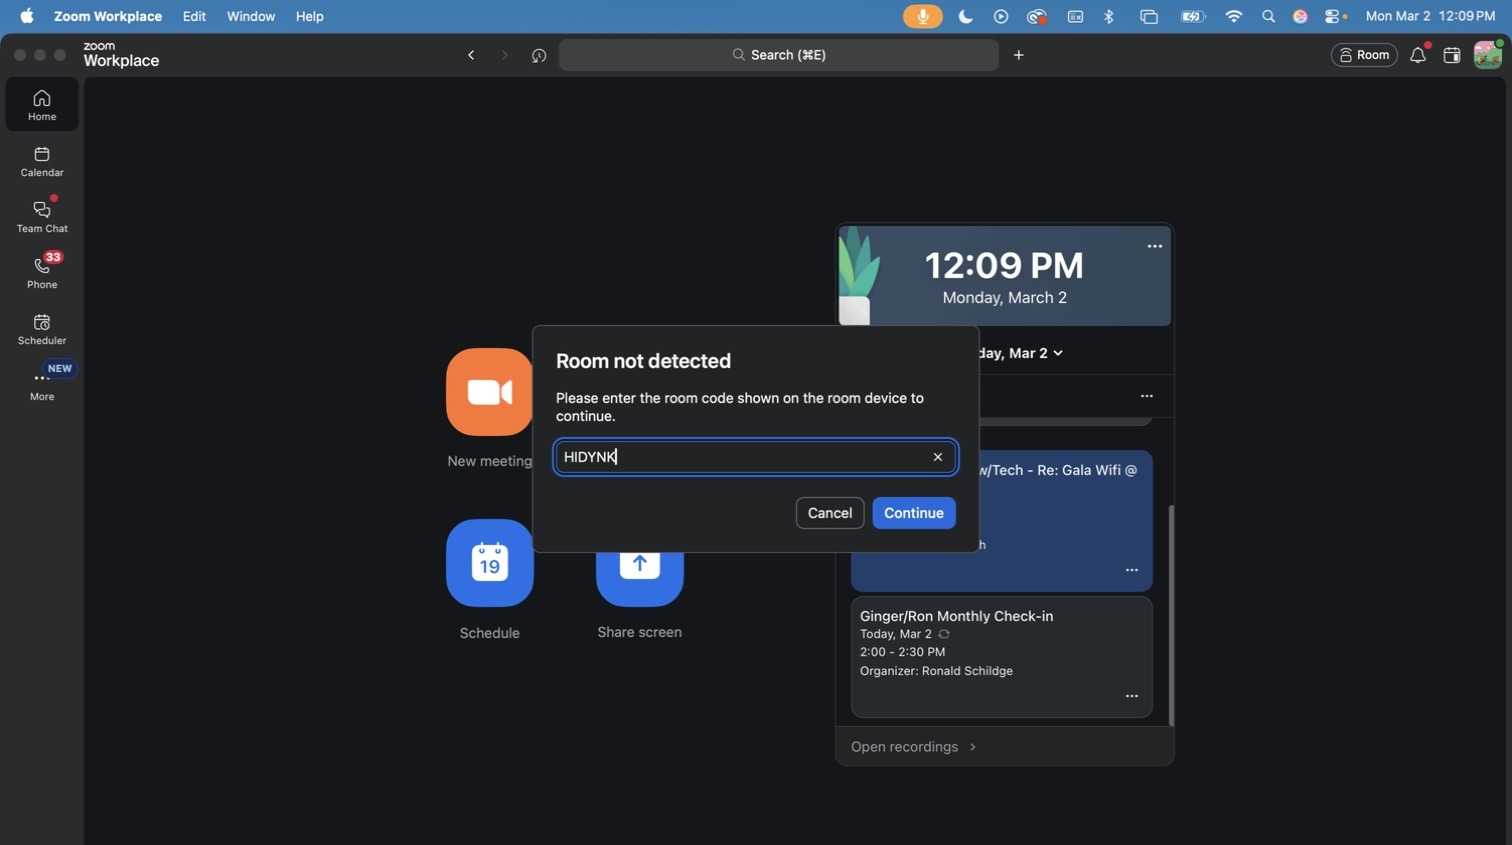
Task: Open the More sidebar menu
Action: pos(42,385)
